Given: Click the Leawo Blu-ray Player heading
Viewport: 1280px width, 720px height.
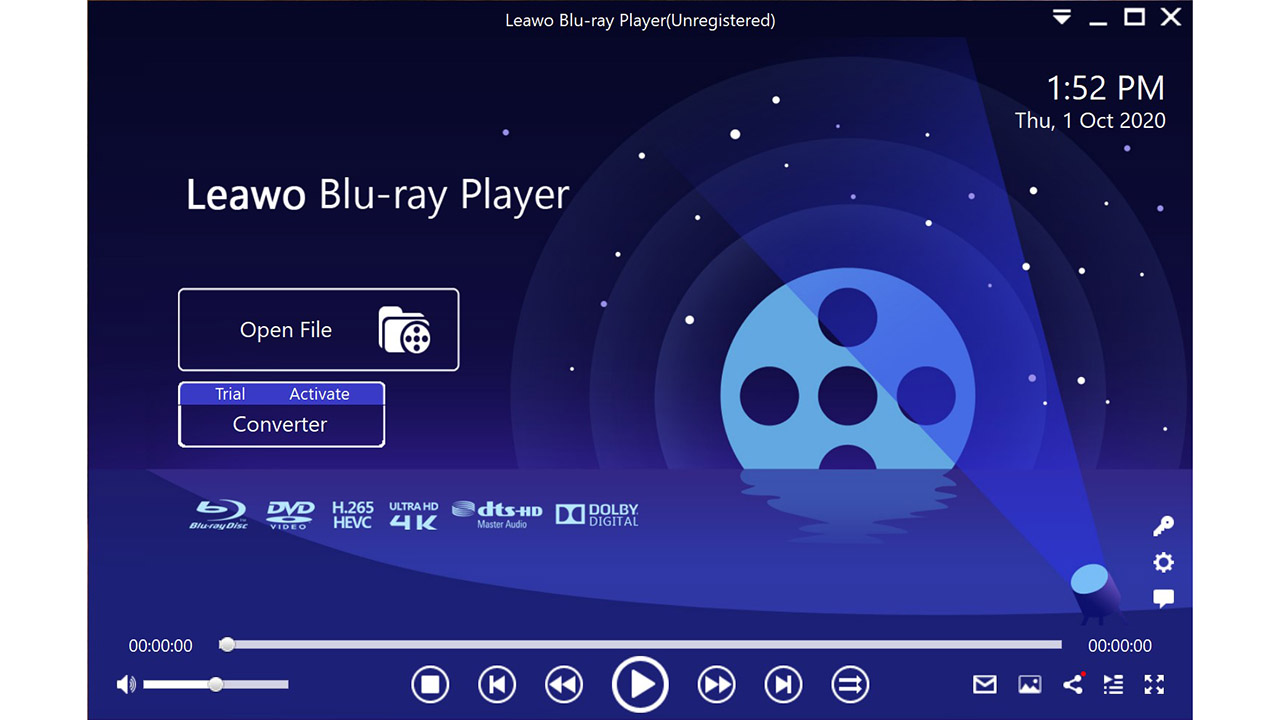Looking at the screenshot, I should click(x=378, y=195).
